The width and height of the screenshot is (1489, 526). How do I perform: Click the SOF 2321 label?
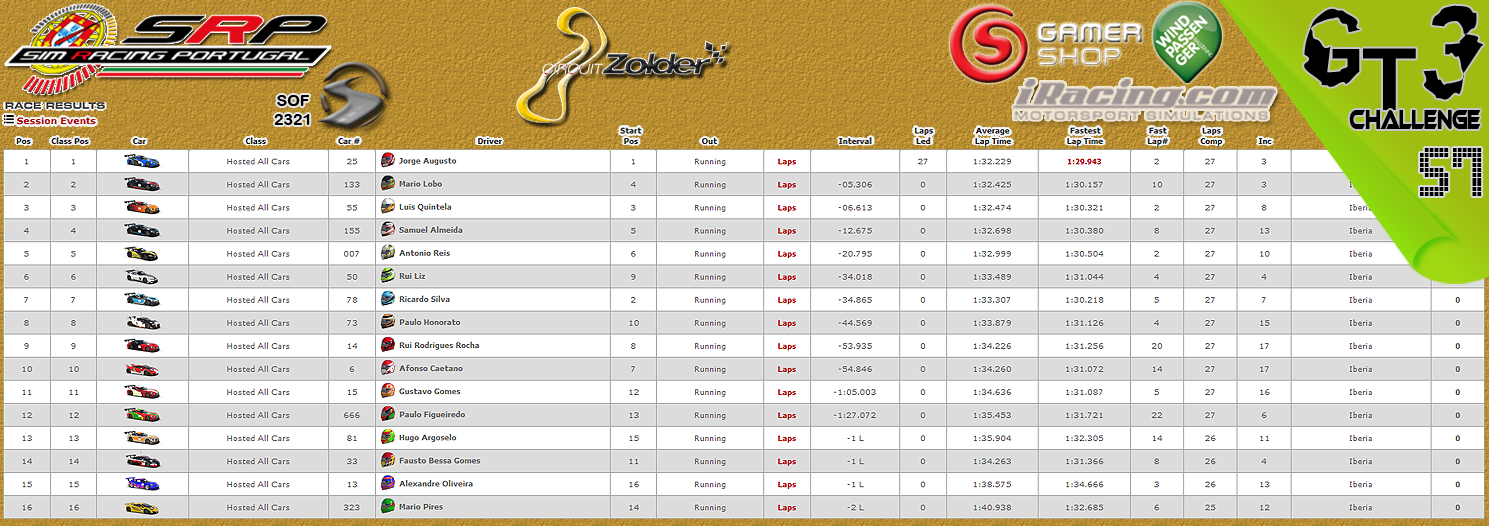pos(295,110)
